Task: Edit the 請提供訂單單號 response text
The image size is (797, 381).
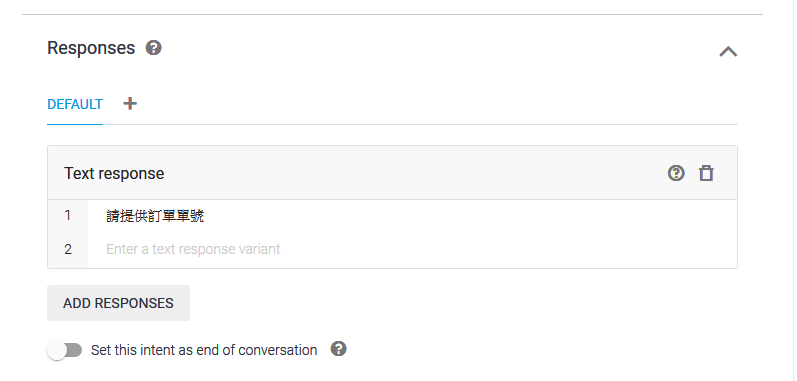Action: [x=155, y=216]
